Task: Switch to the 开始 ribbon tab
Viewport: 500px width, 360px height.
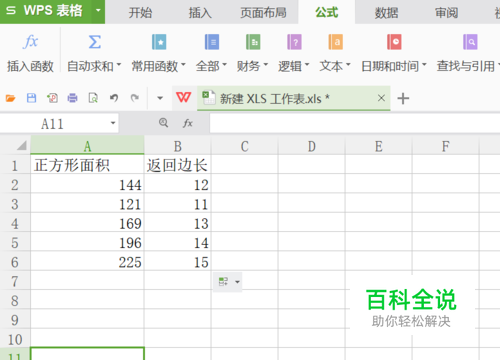Action: click(x=140, y=13)
